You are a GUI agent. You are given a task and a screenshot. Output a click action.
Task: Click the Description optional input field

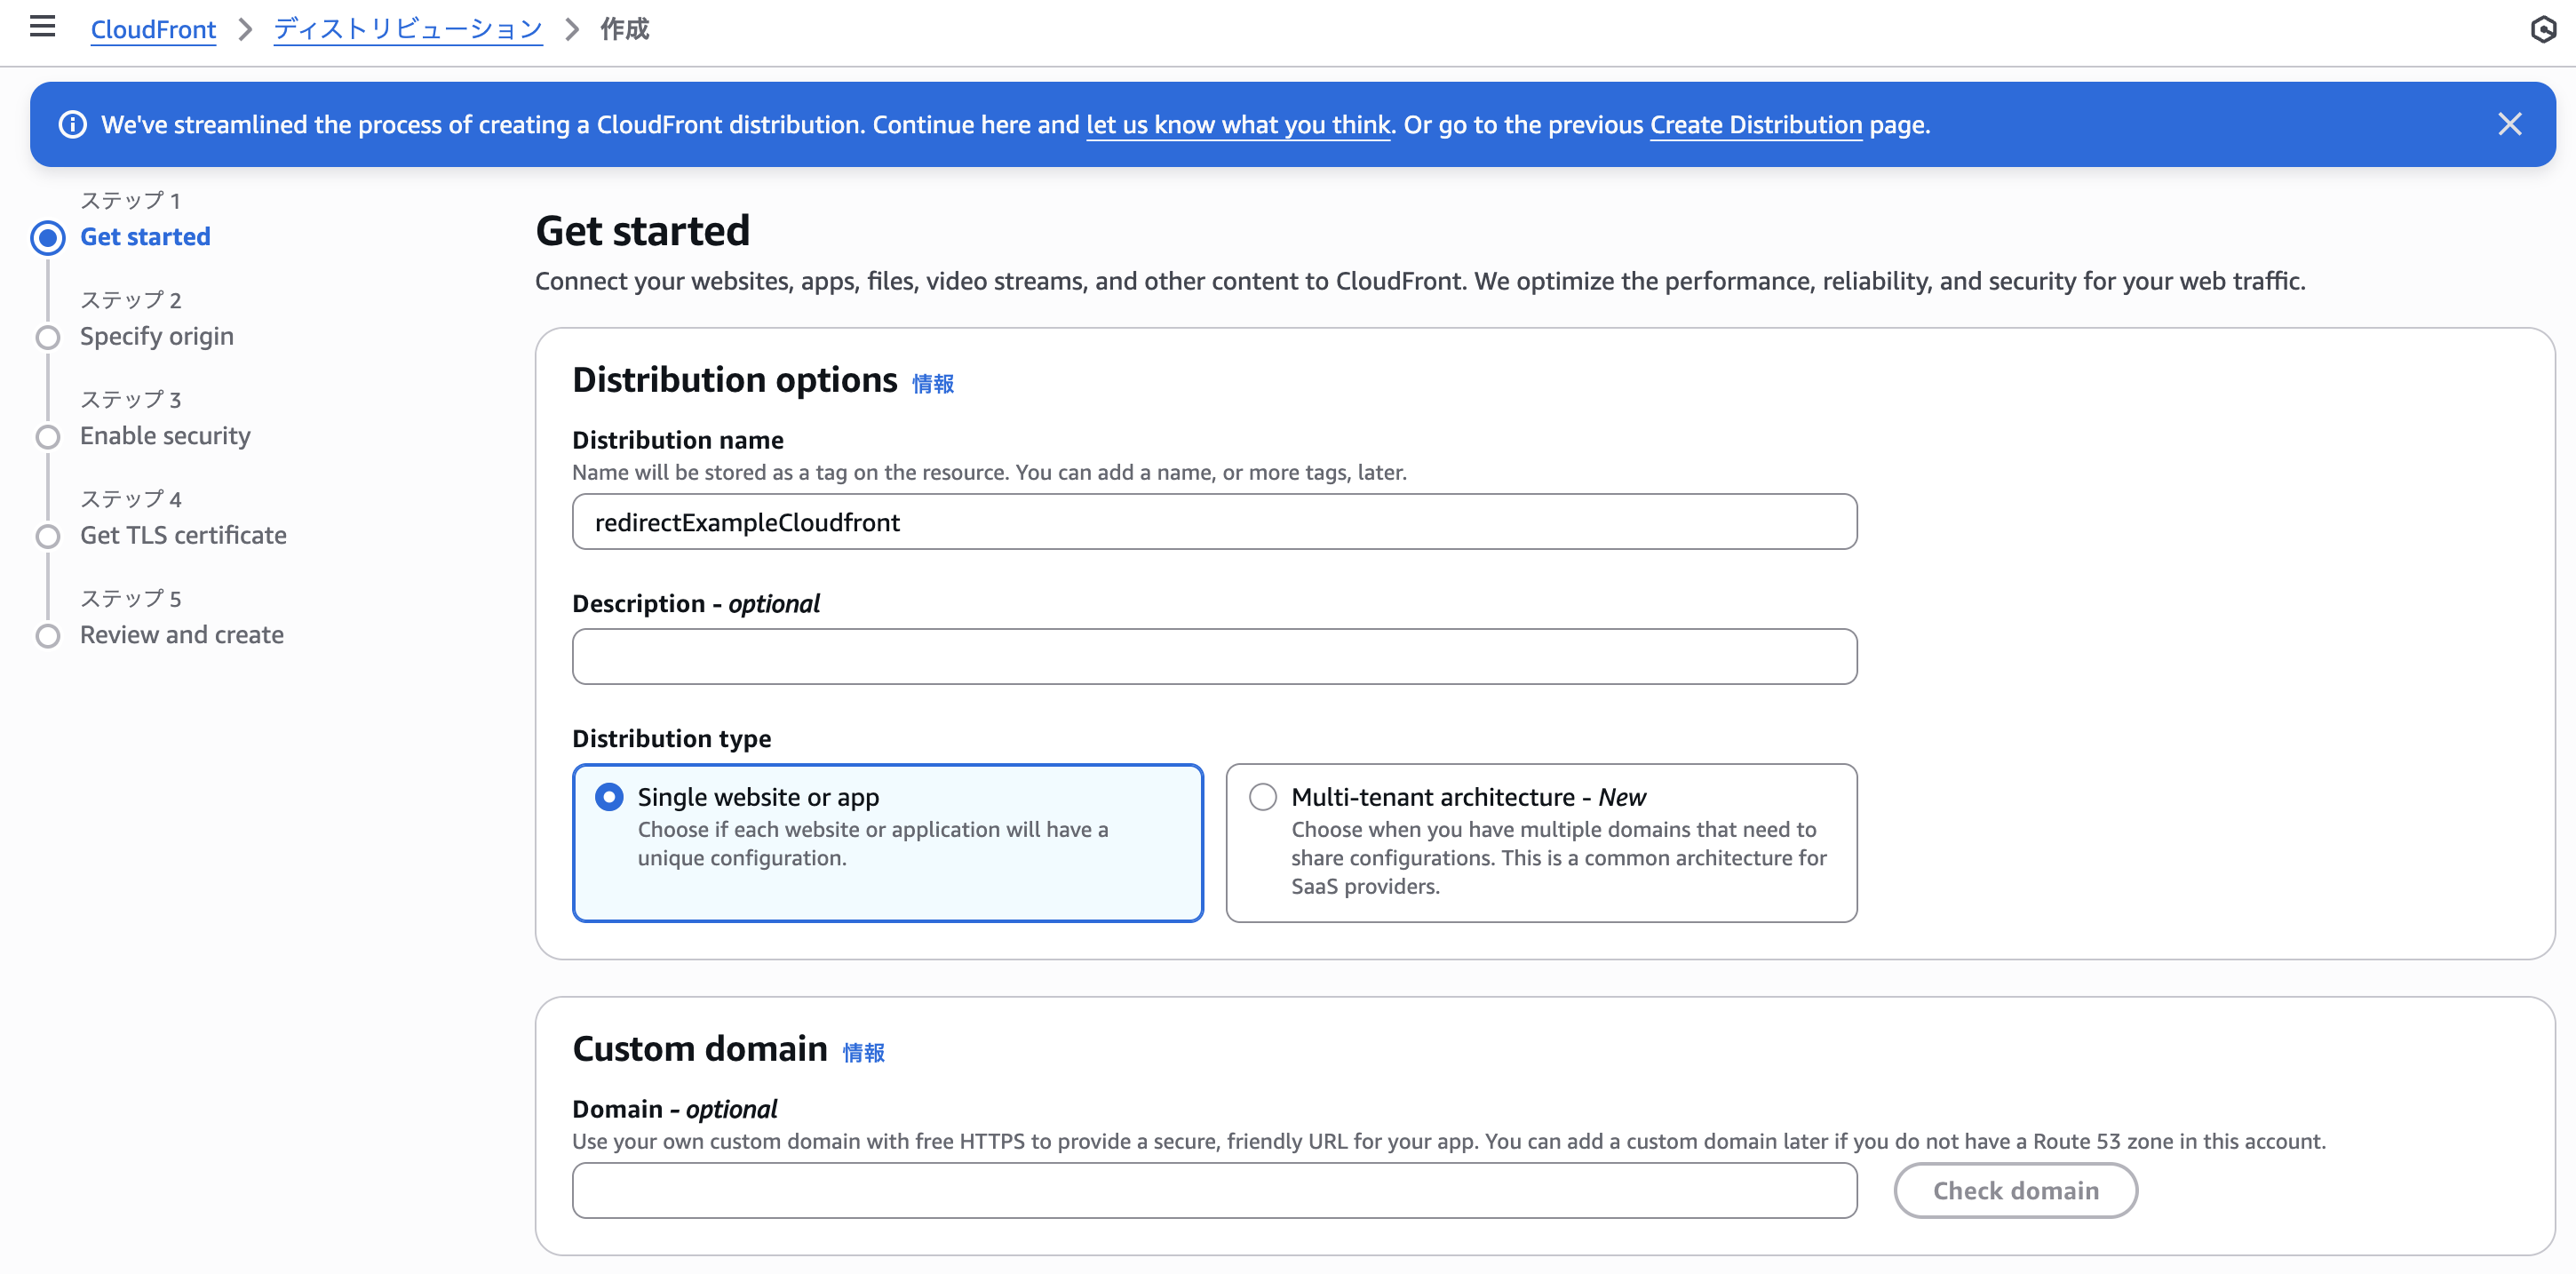point(1214,657)
